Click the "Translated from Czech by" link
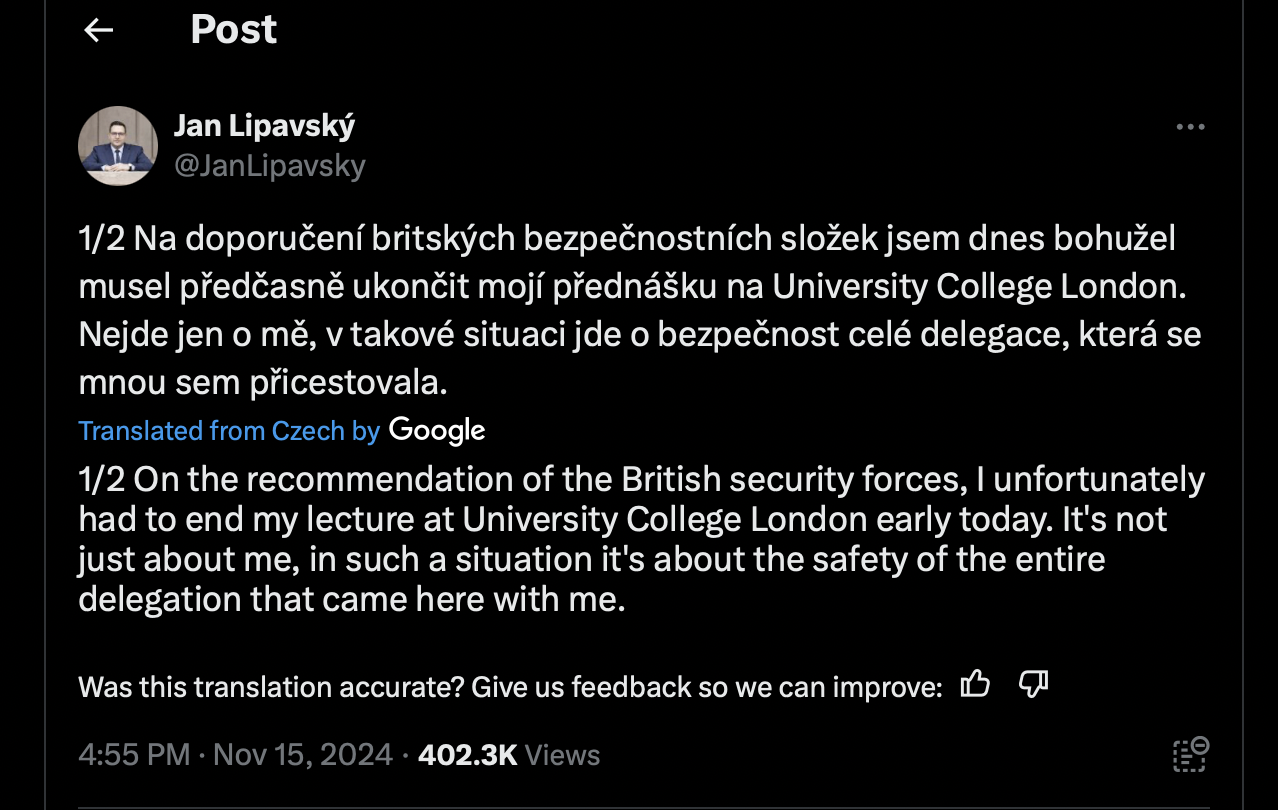 tap(229, 431)
